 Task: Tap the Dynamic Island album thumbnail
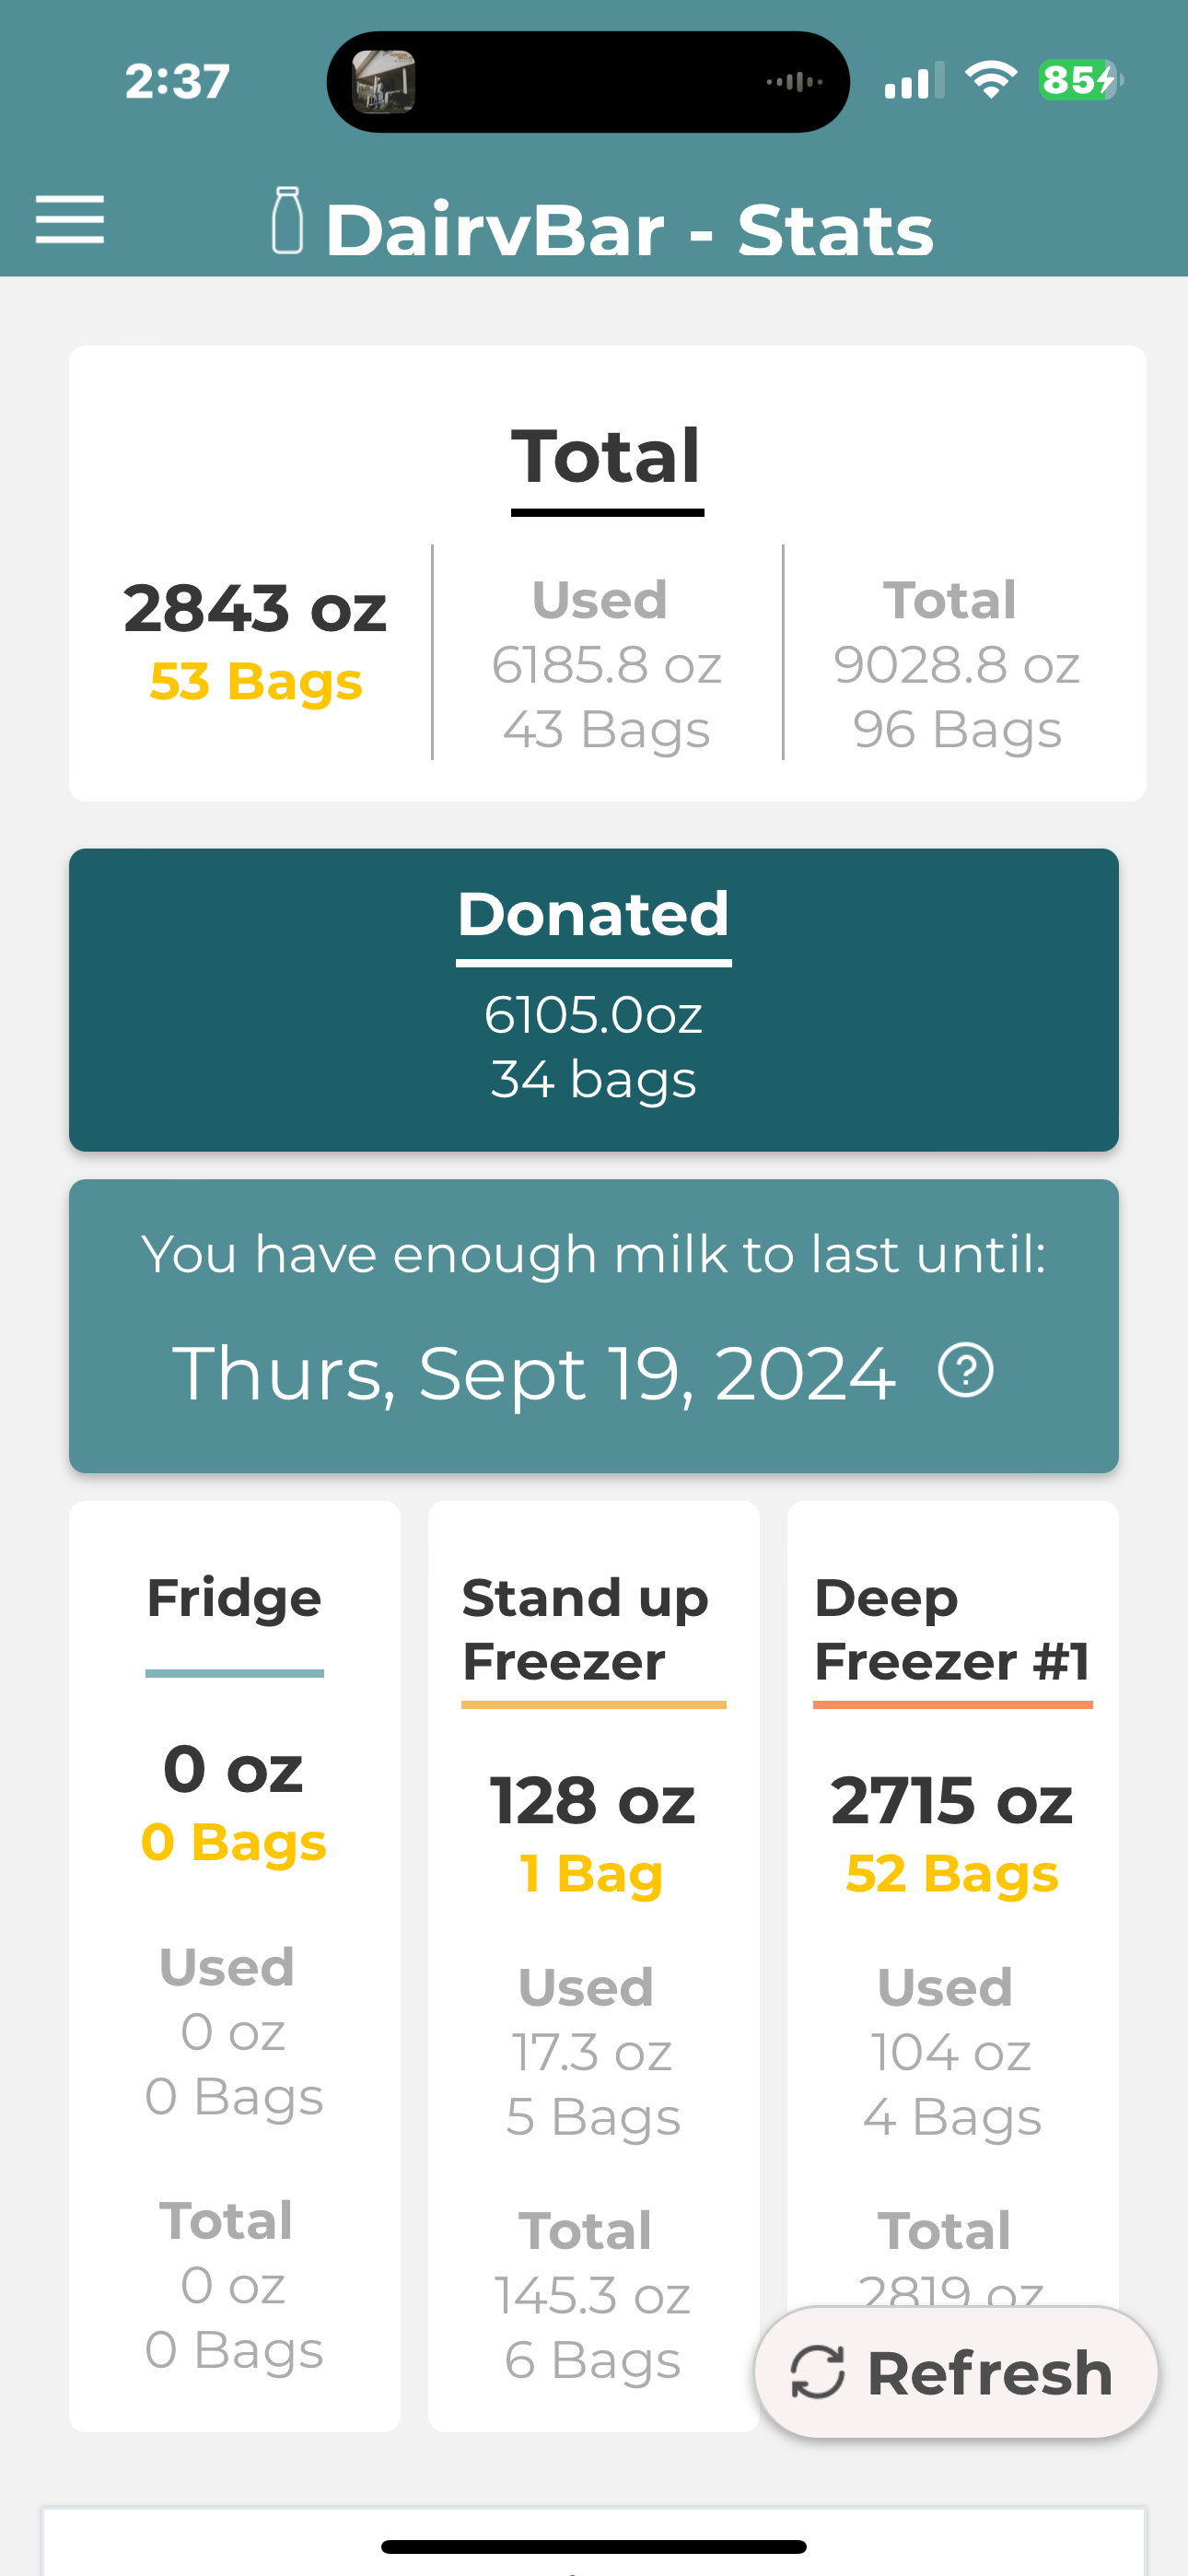[384, 82]
